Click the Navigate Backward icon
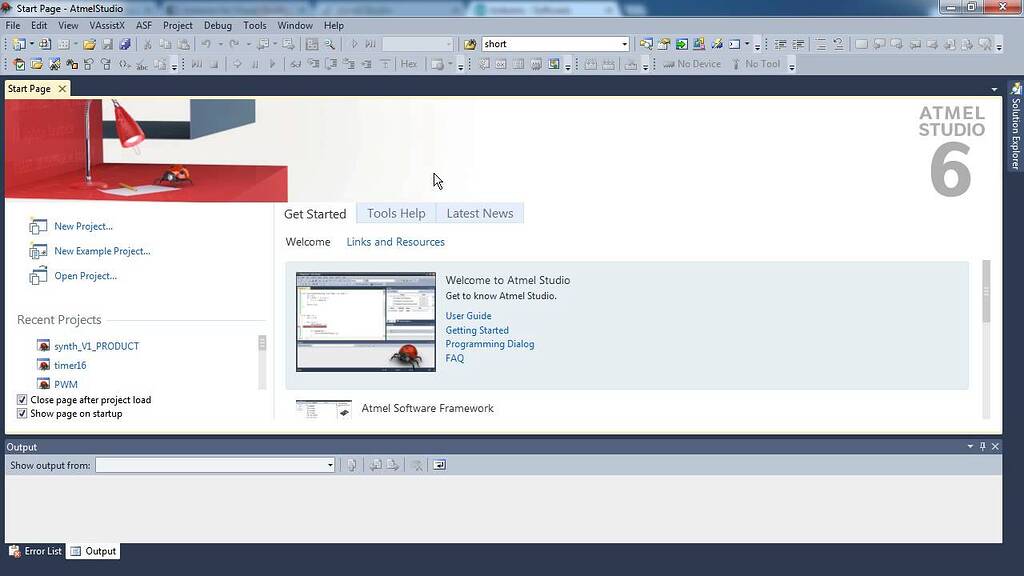The image size is (1024, 576). (x=263, y=43)
